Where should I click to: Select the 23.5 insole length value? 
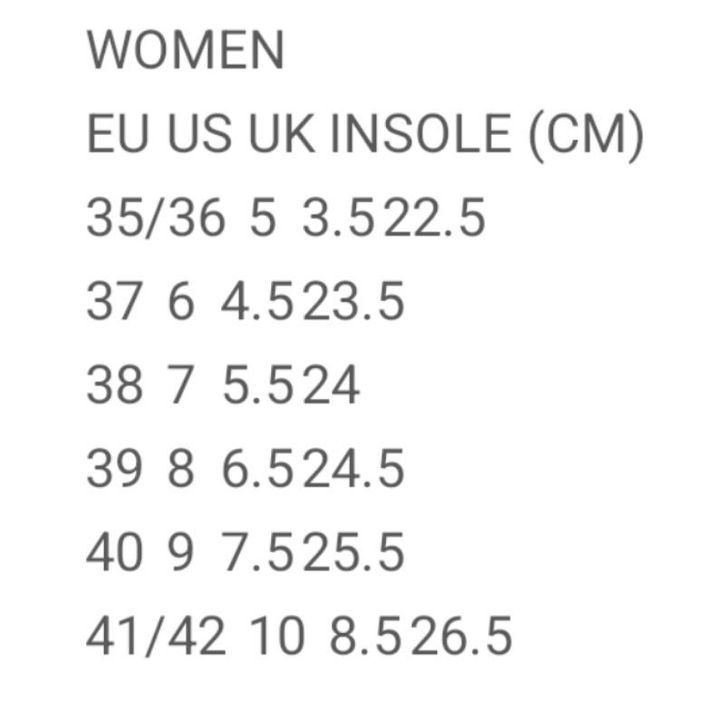pyautogui.click(x=354, y=302)
